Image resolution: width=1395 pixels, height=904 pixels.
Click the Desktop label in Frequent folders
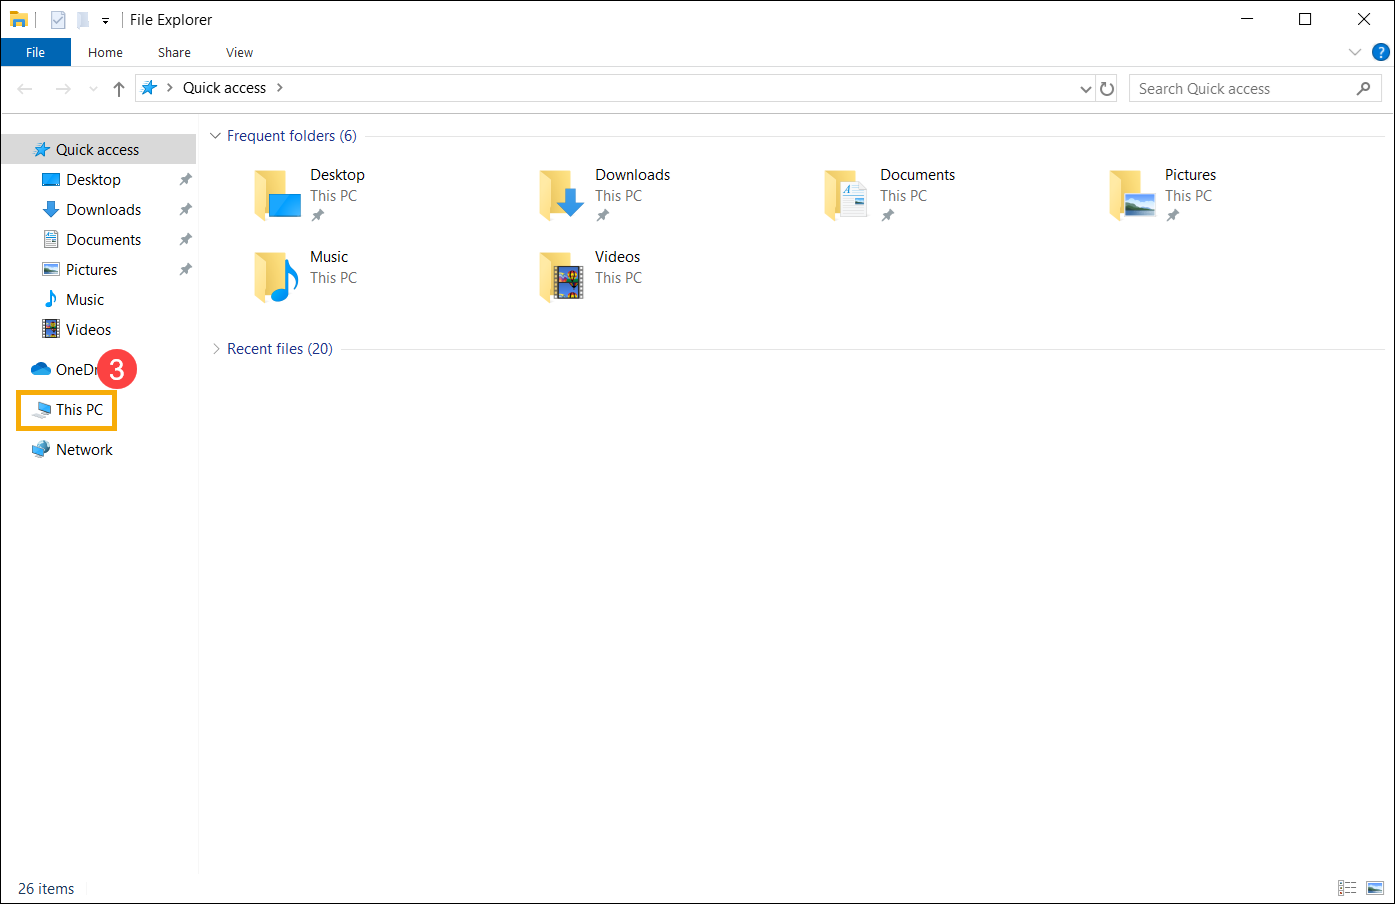tap(337, 175)
